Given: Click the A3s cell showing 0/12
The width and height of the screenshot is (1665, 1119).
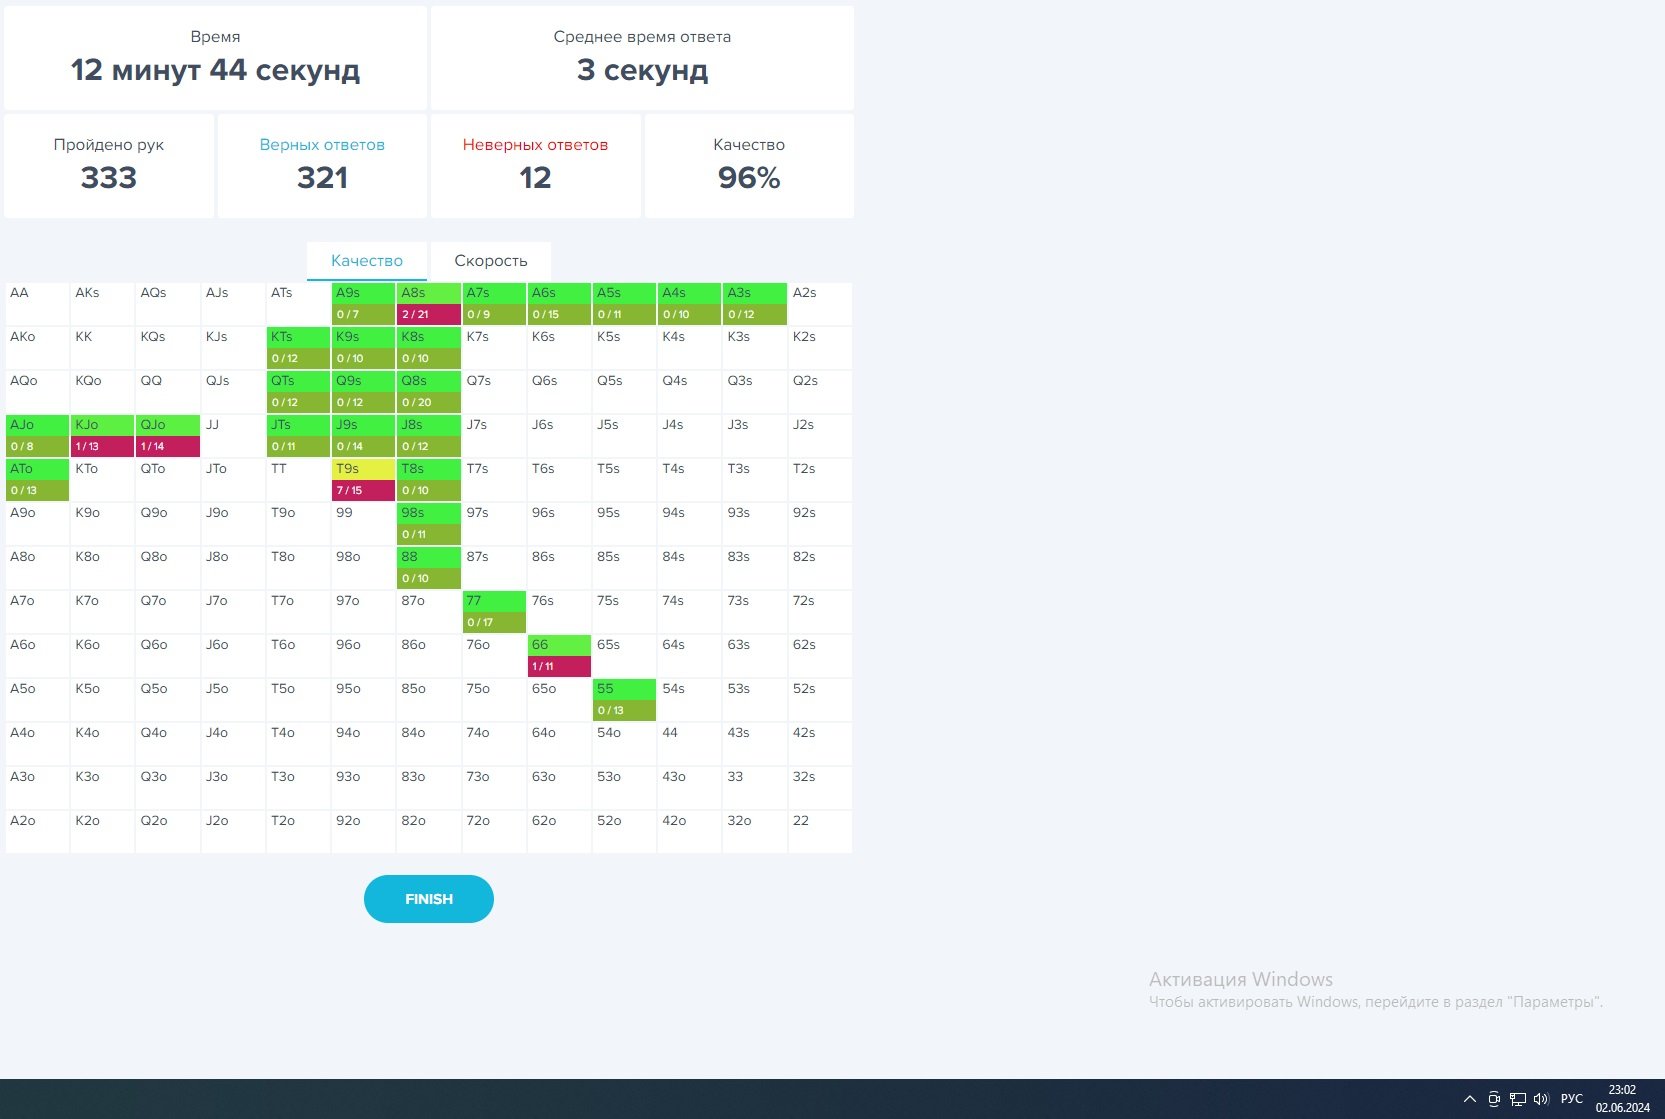Looking at the screenshot, I should point(755,304).
